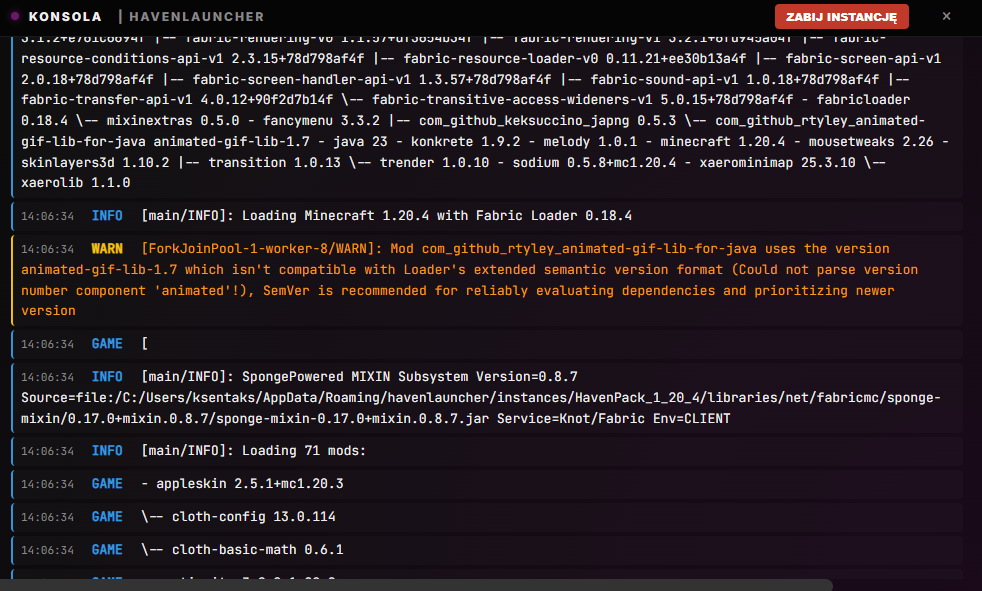Click the GAME badge on the empty bracket line
The width and height of the screenshot is (982, 591).
click(107, 343)
